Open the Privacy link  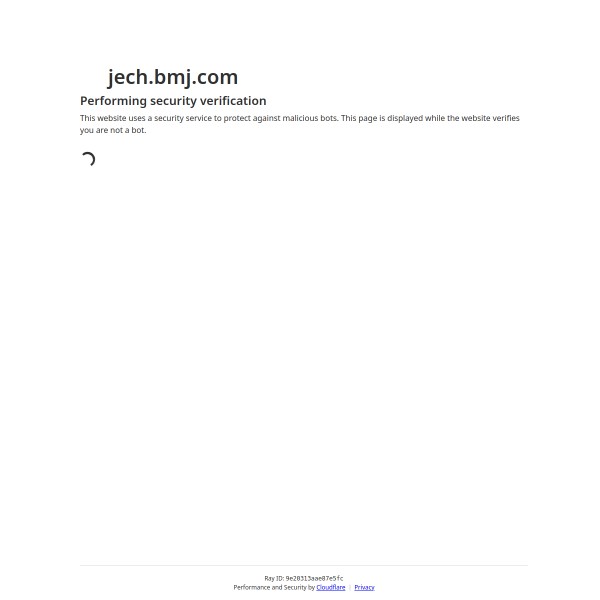click(364, 587)
